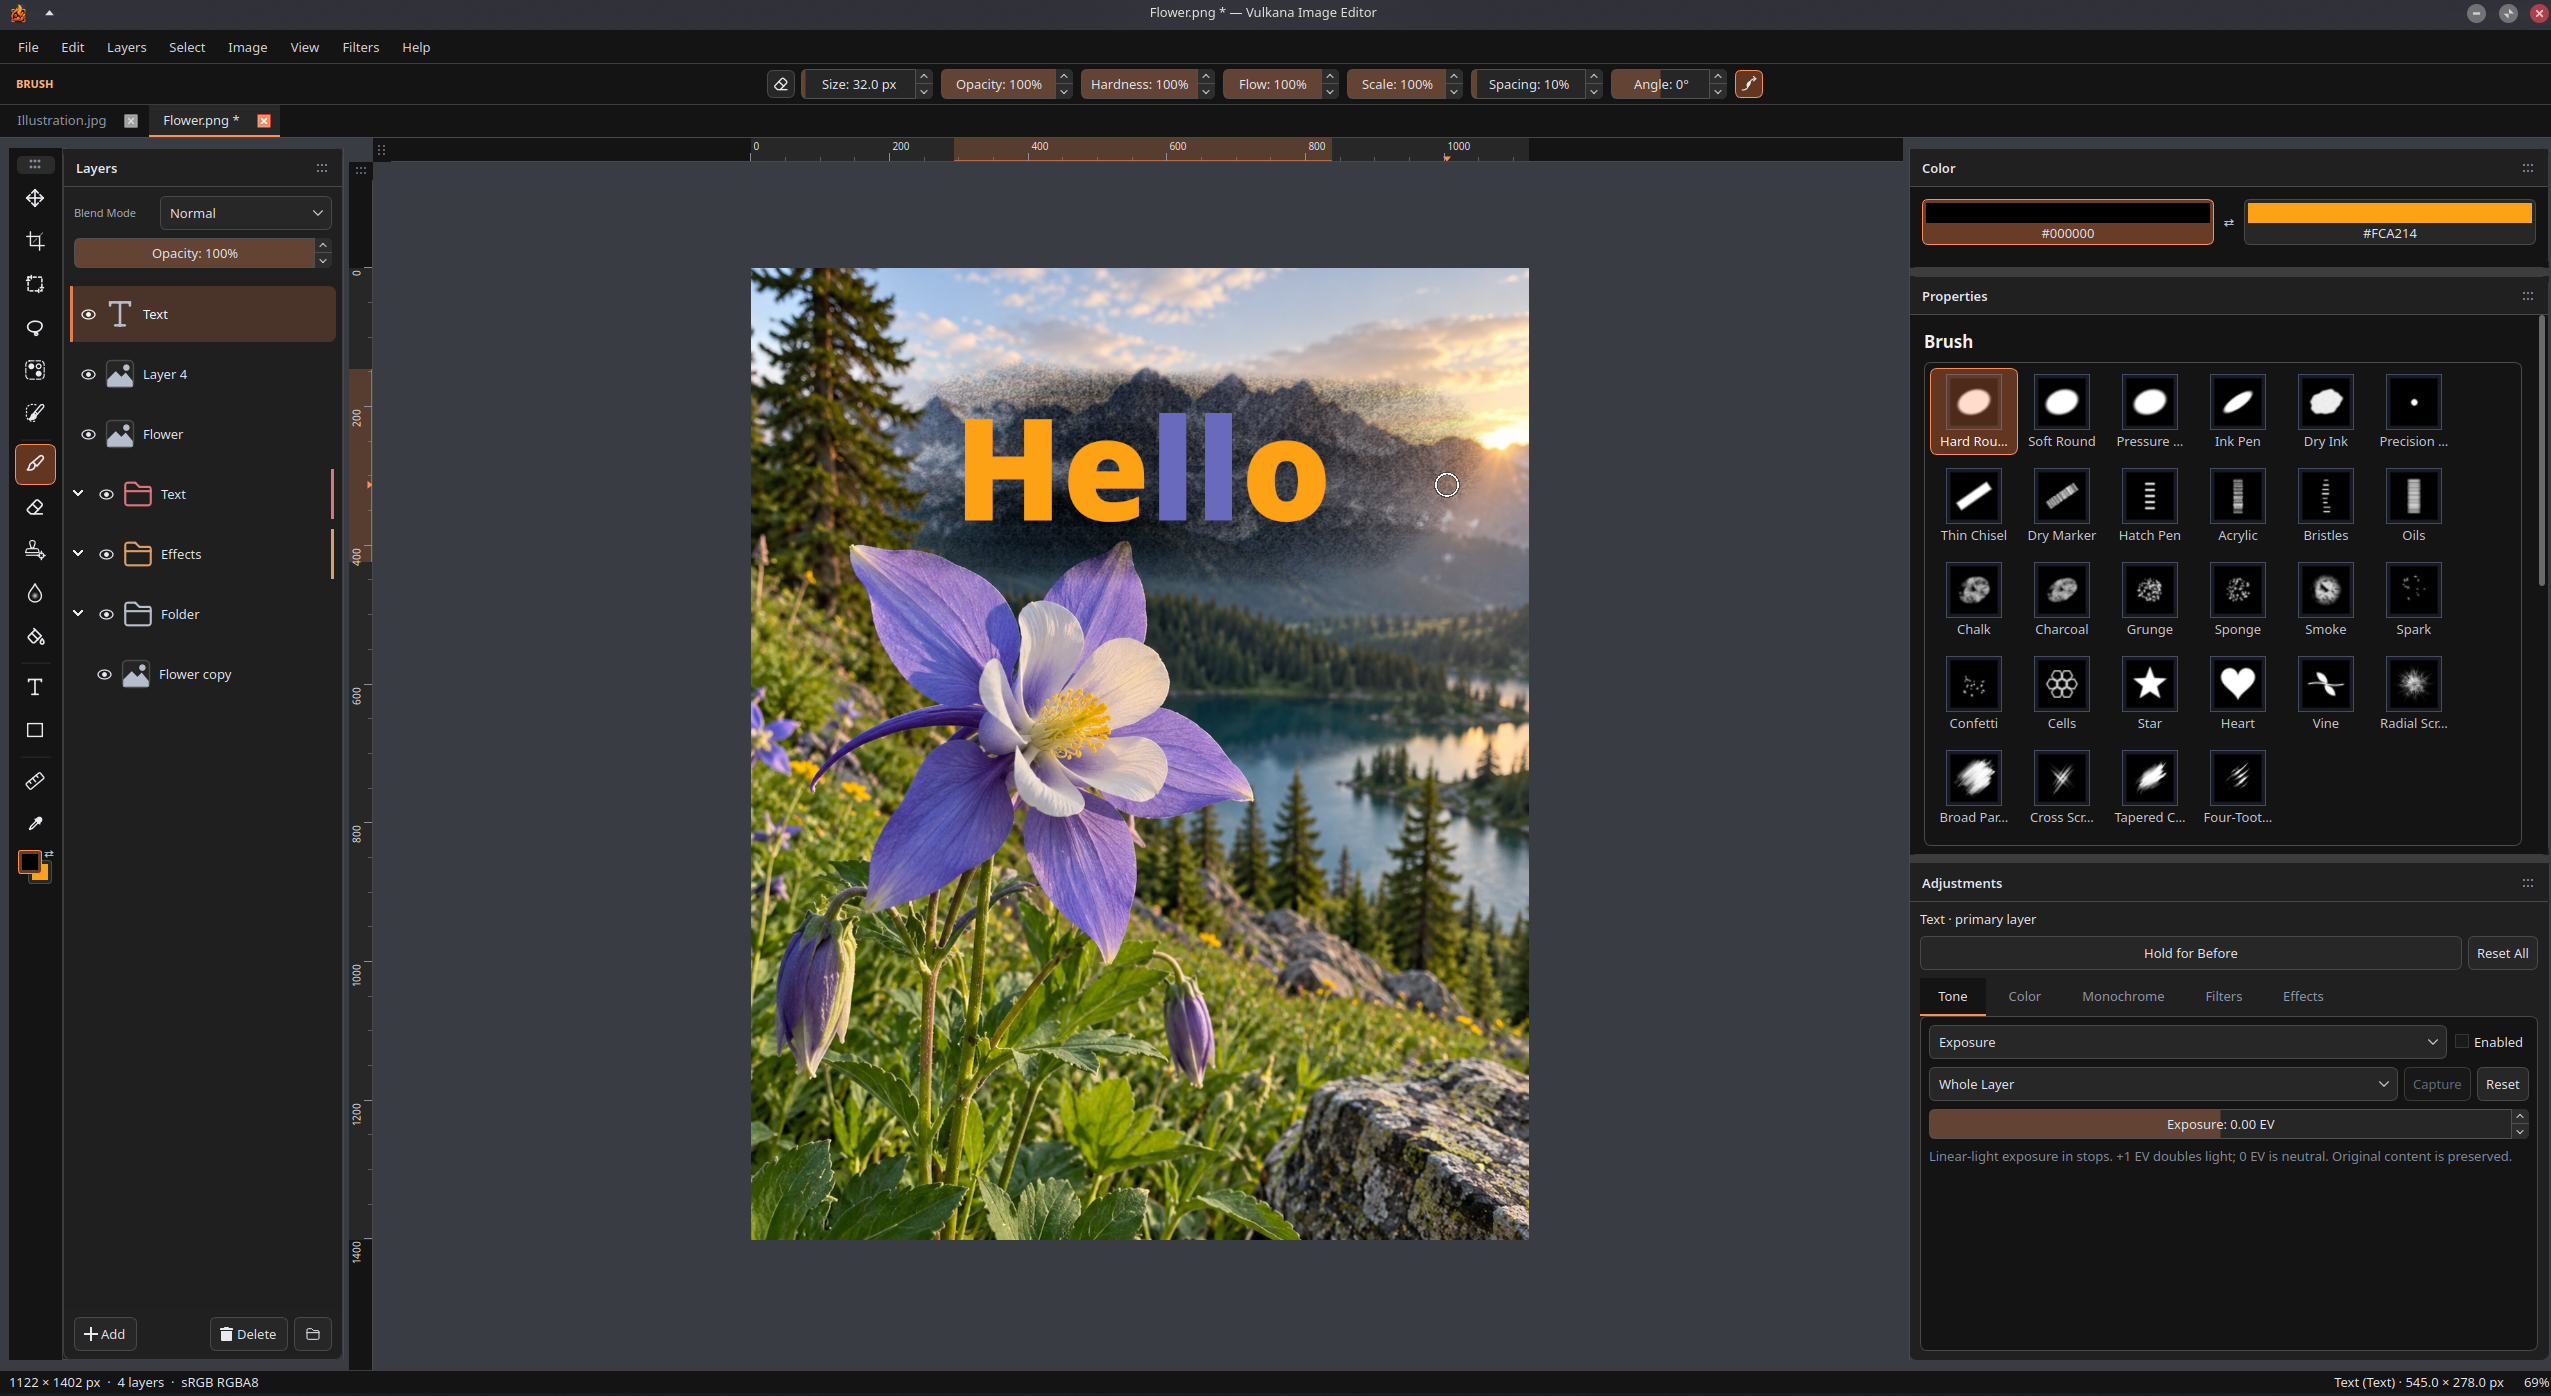Open the Layers panel options grip
Screen dimensions: 2551x1396
[322, 168]
